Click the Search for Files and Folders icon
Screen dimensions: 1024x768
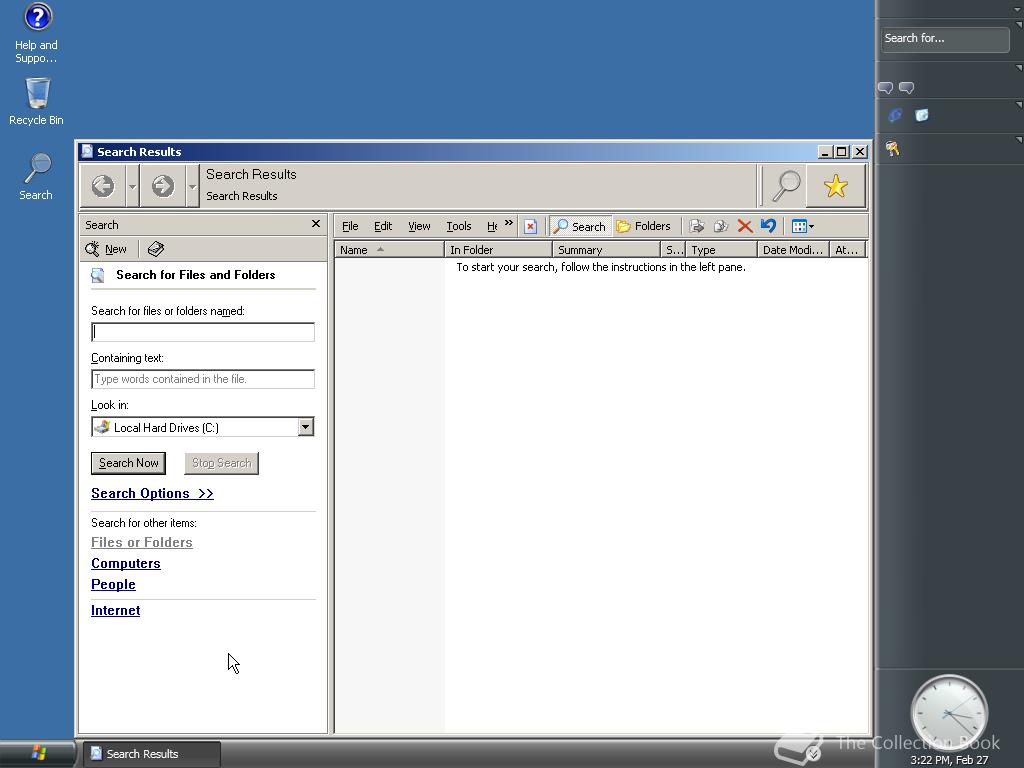[x=98, y=275]
